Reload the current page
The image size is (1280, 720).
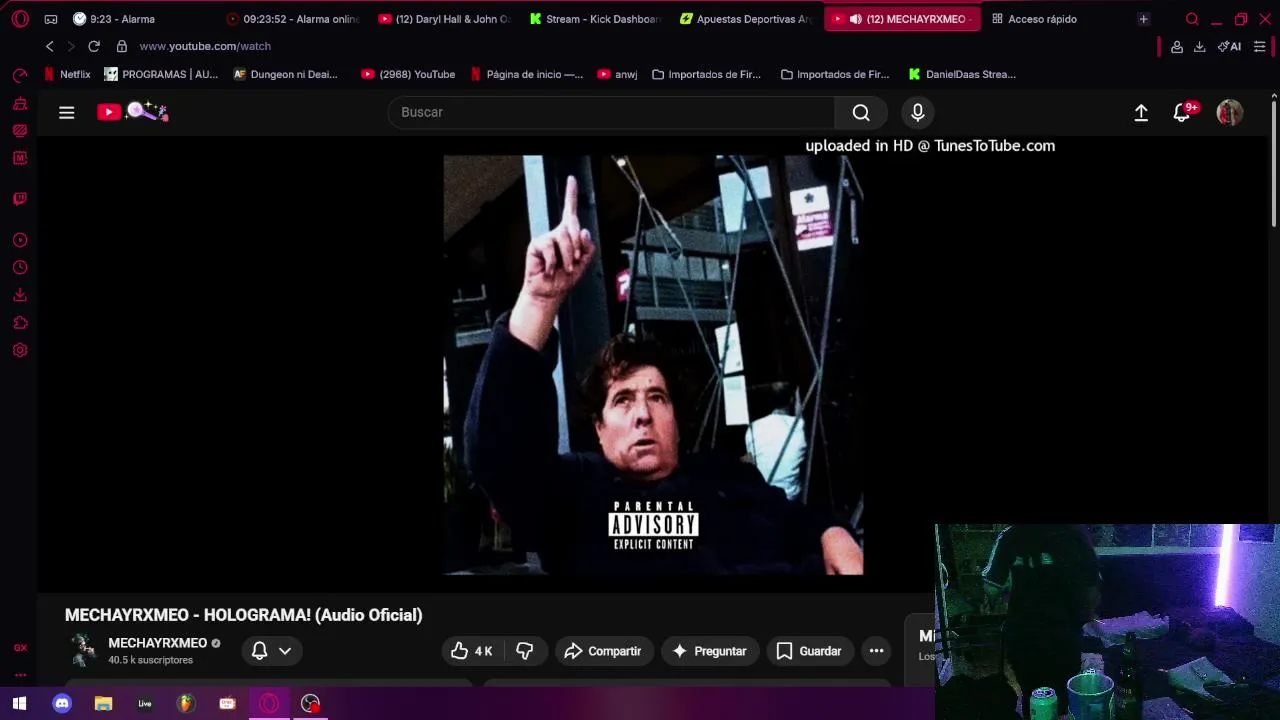(x=94, y=46)
